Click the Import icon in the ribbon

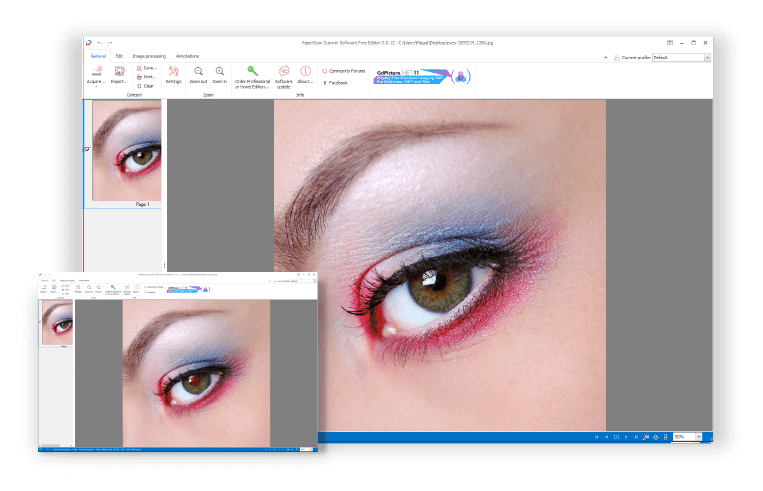pos(120,74)
